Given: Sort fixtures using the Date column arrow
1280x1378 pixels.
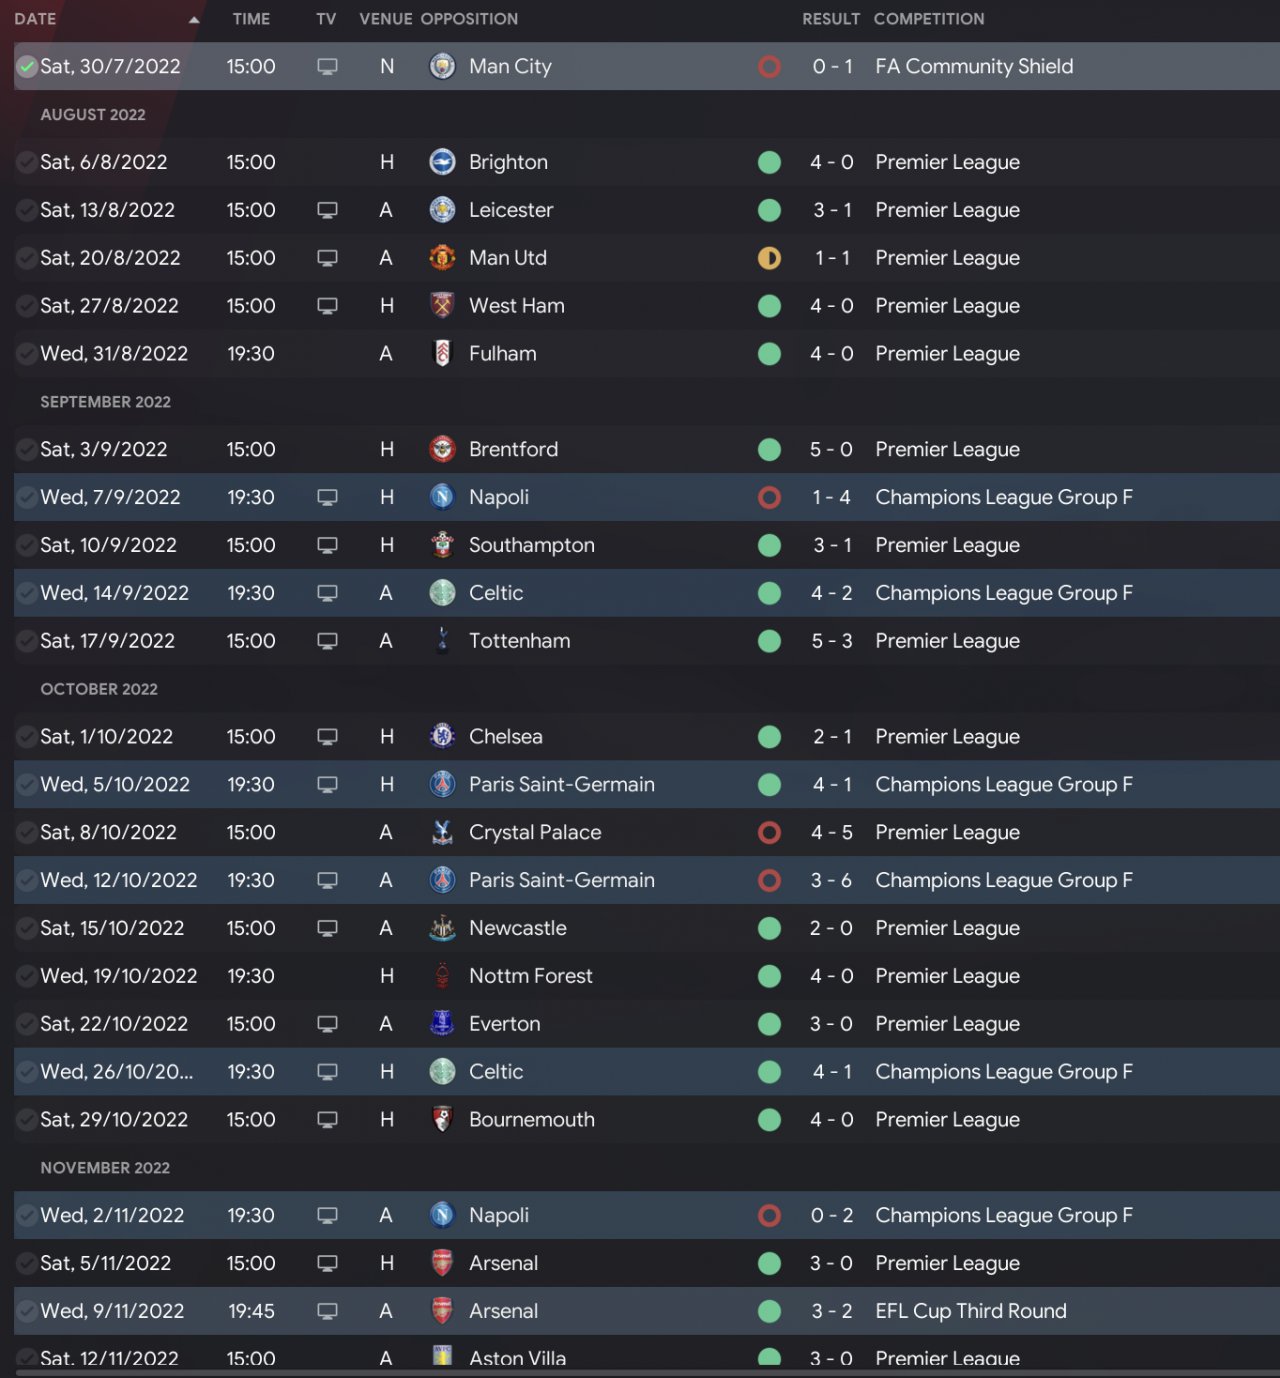Looking at the screenshot, I should (x=194, y=19).
